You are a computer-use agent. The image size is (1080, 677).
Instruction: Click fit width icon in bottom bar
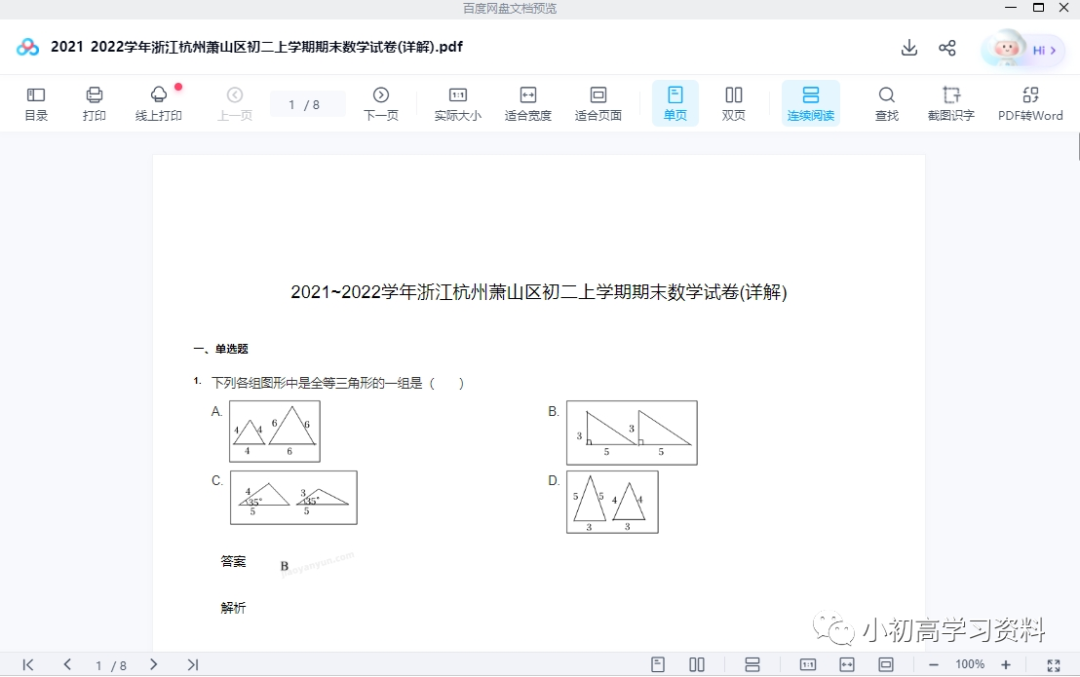[847, 665]
